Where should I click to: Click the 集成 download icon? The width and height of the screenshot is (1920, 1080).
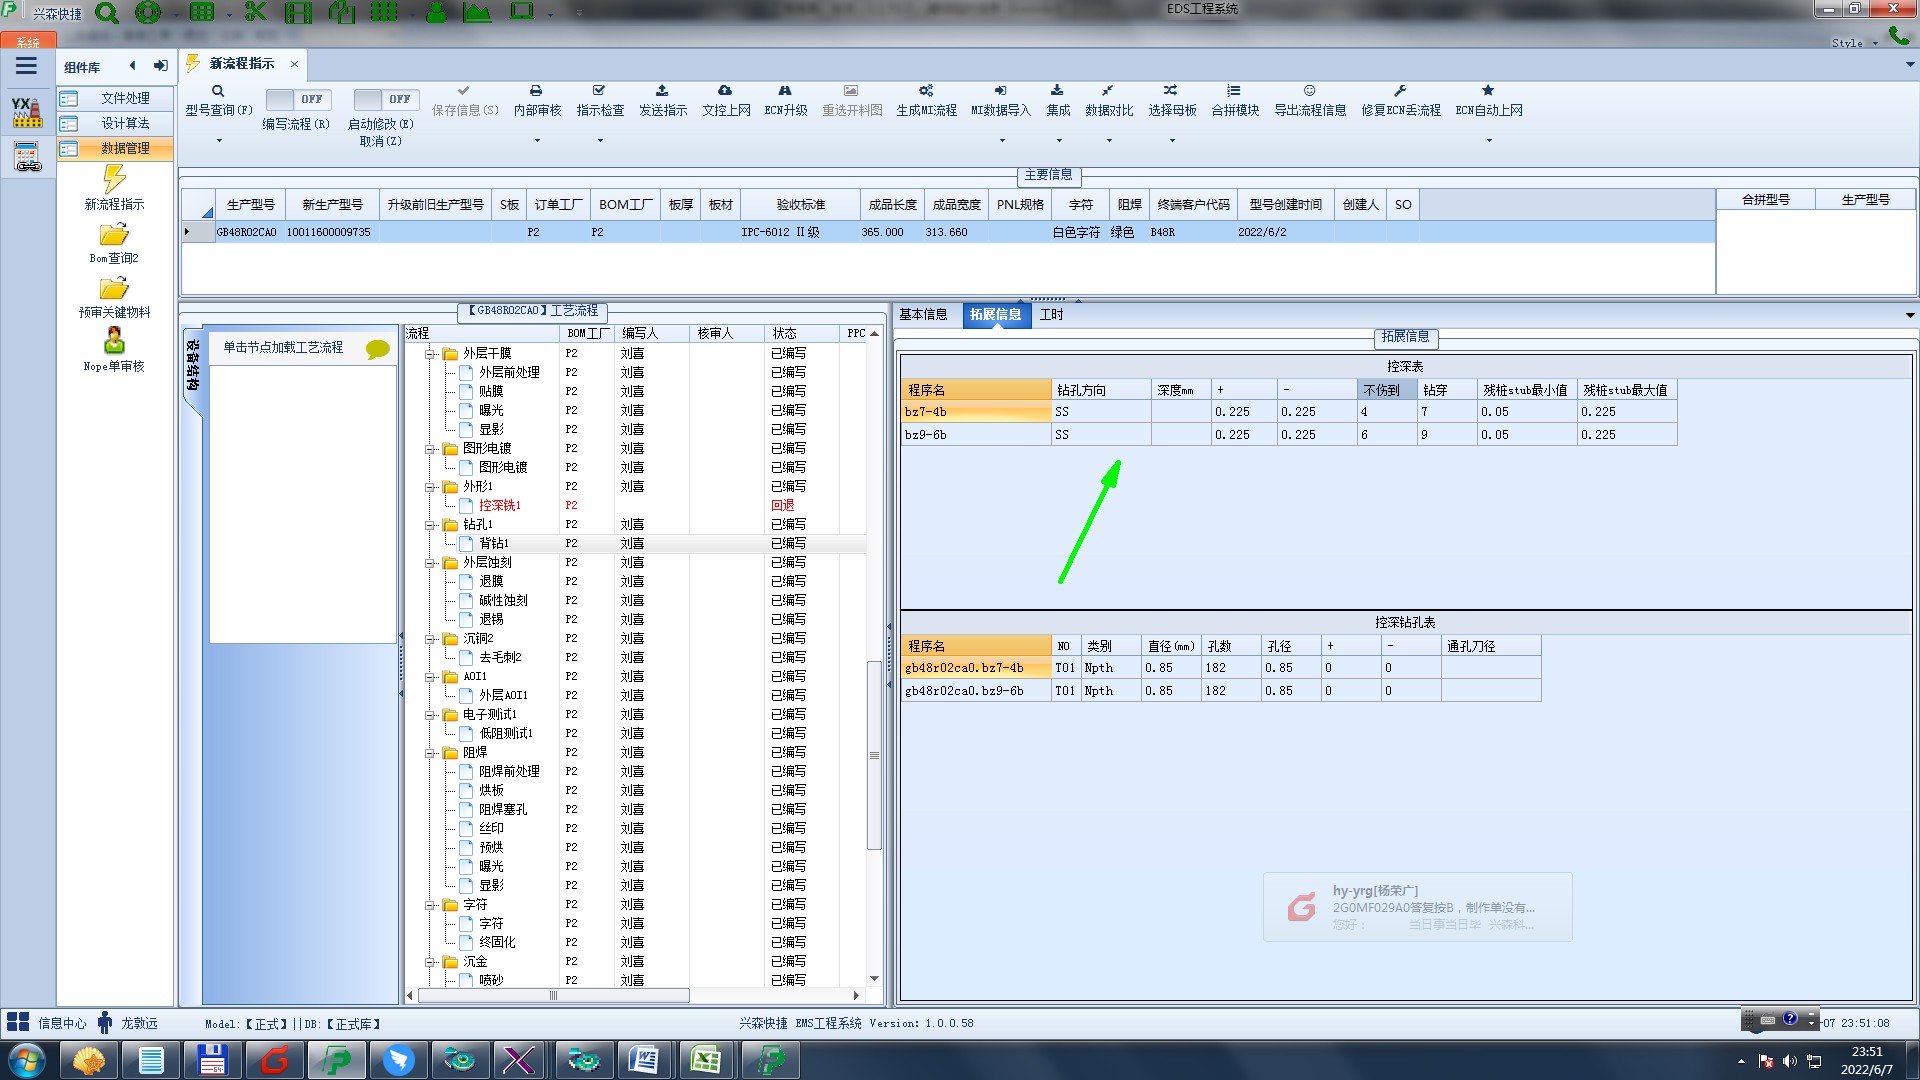[x=1057, y=91]
